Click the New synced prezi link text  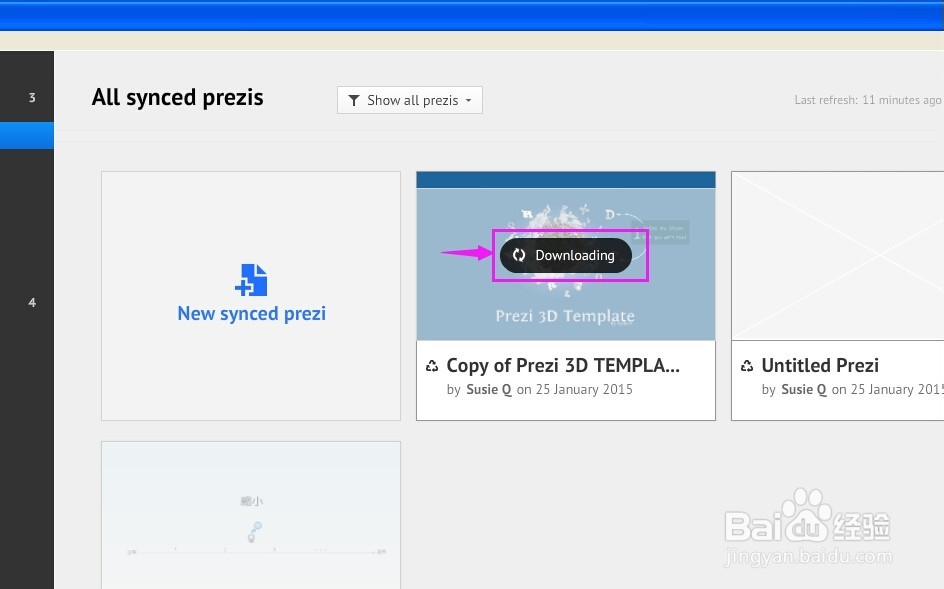click(252, 314)
